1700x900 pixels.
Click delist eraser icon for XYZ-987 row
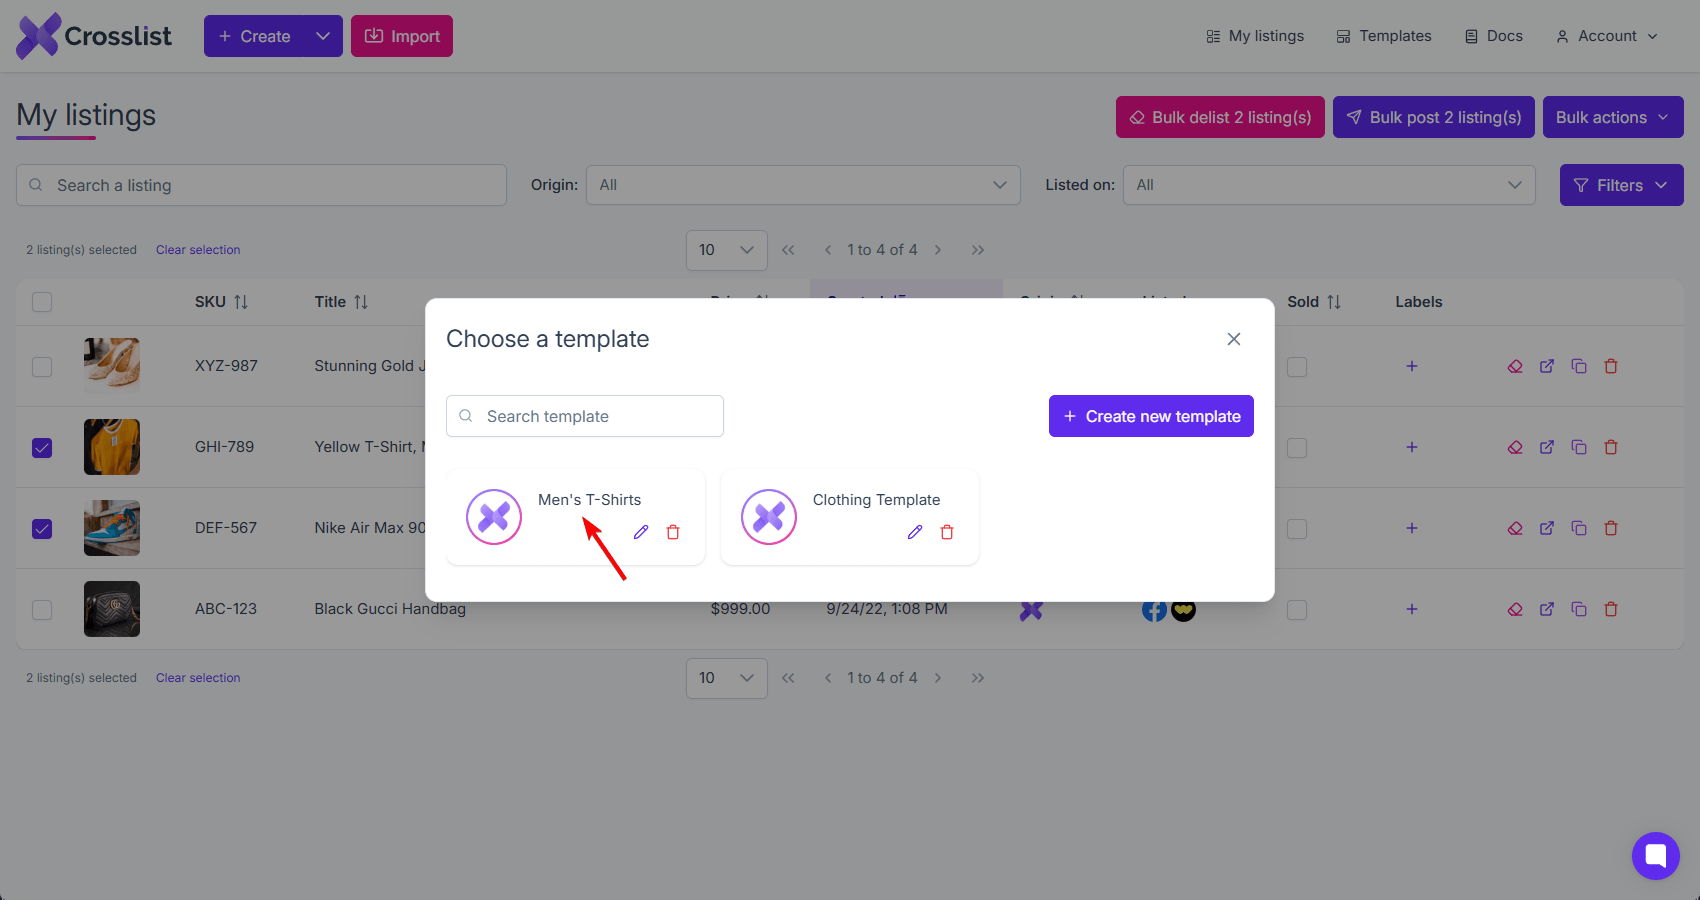click(x=1515, y=366)
